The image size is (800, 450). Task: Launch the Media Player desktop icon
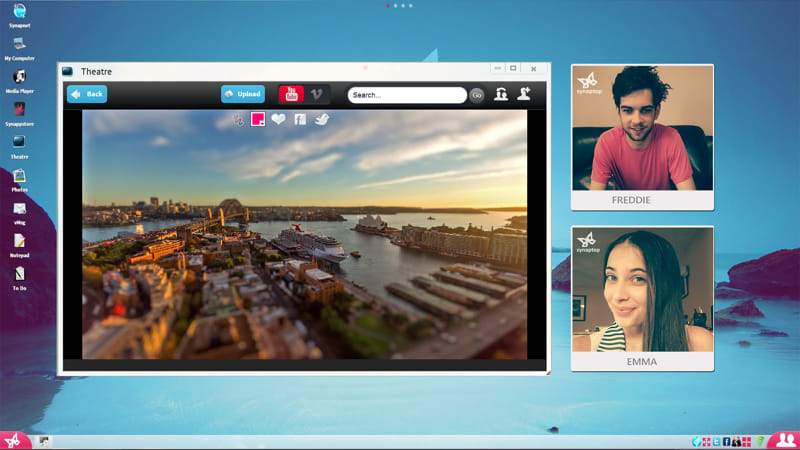(19, 82)
